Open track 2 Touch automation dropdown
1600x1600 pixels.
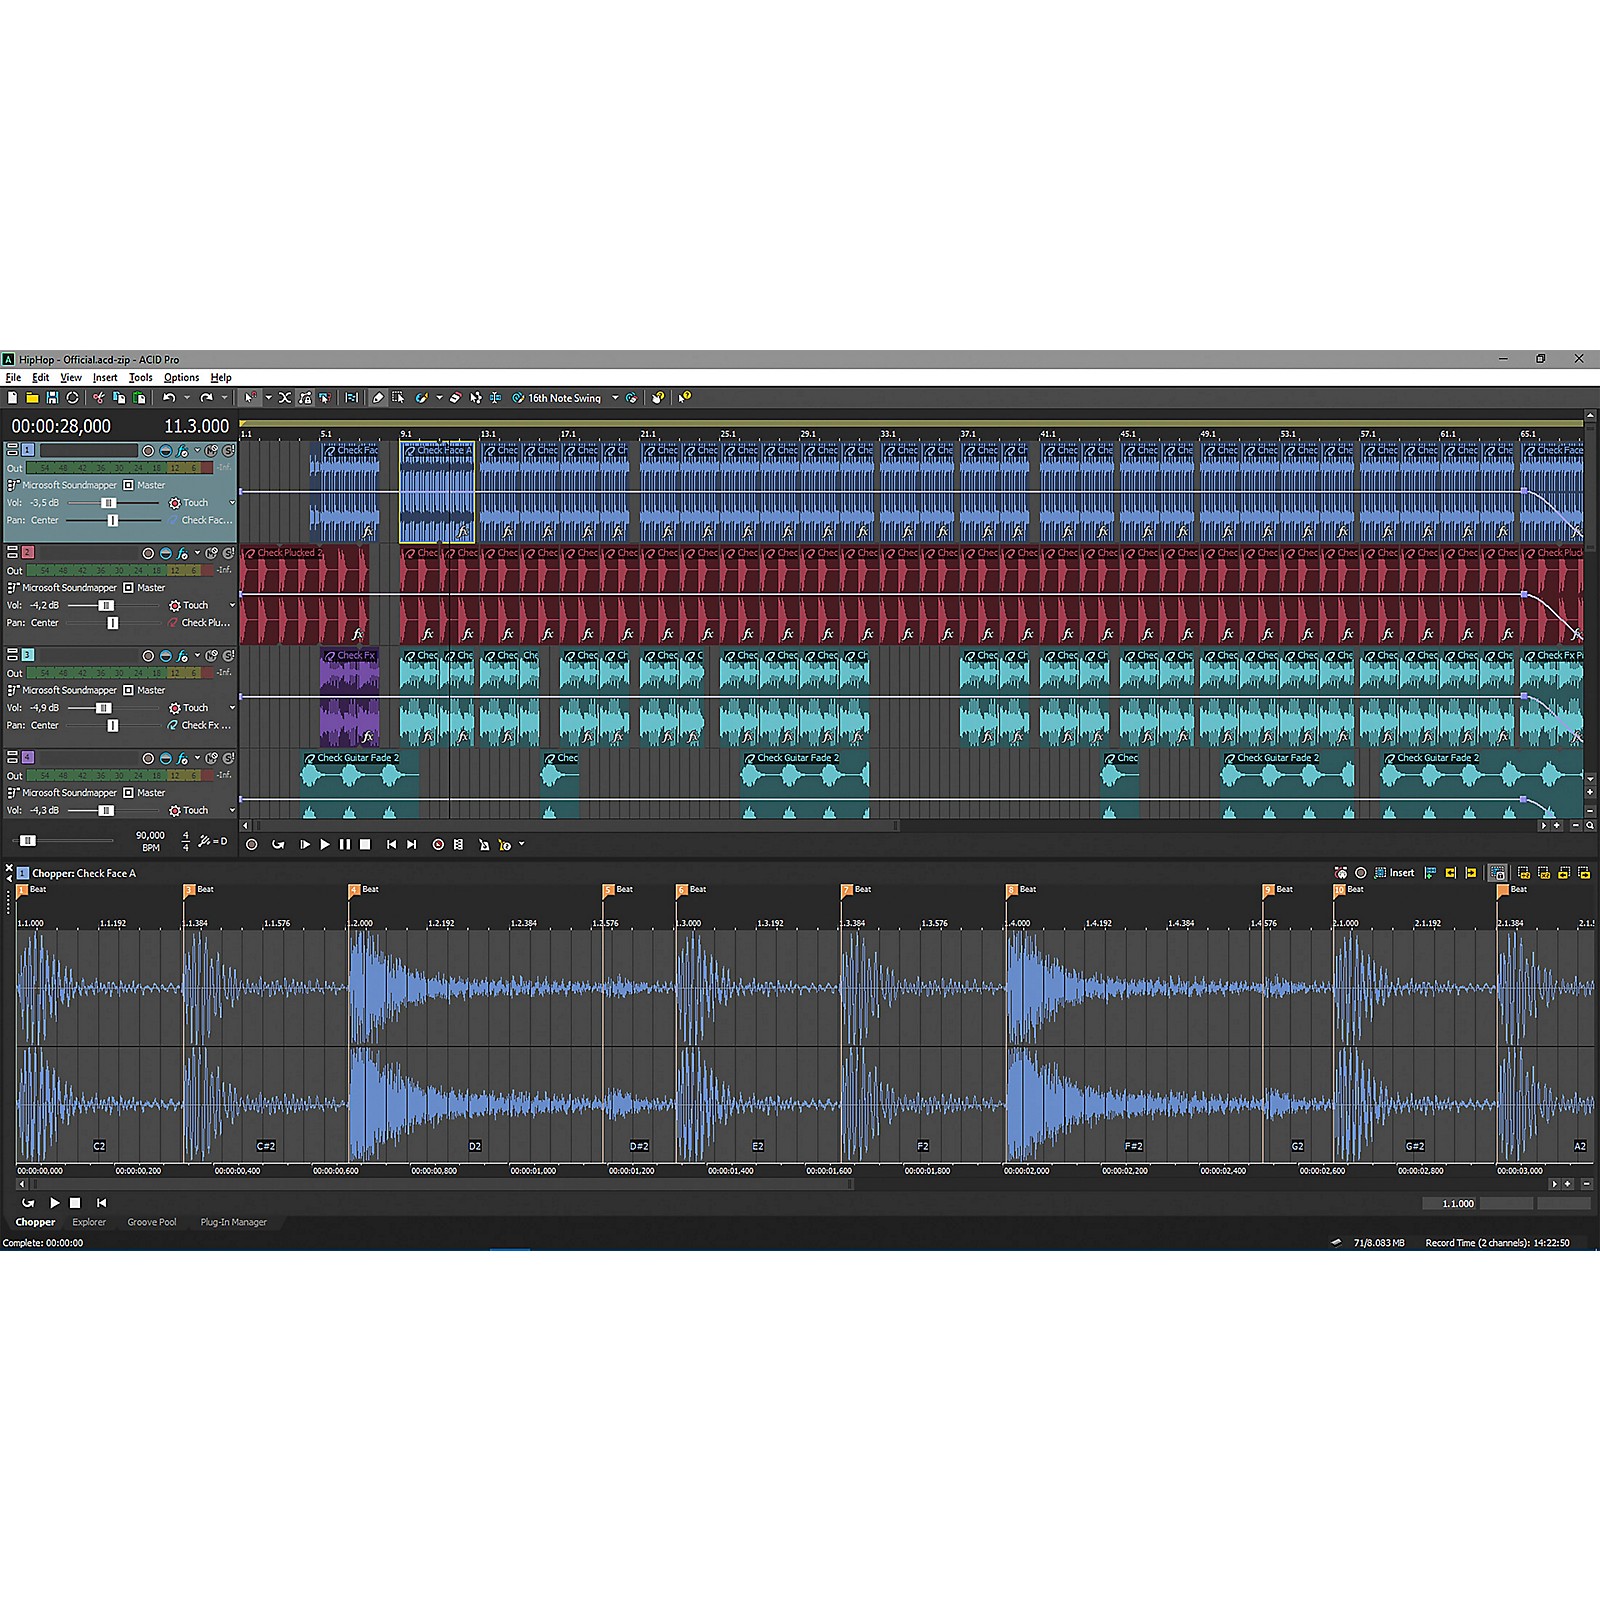click(232, 605)
